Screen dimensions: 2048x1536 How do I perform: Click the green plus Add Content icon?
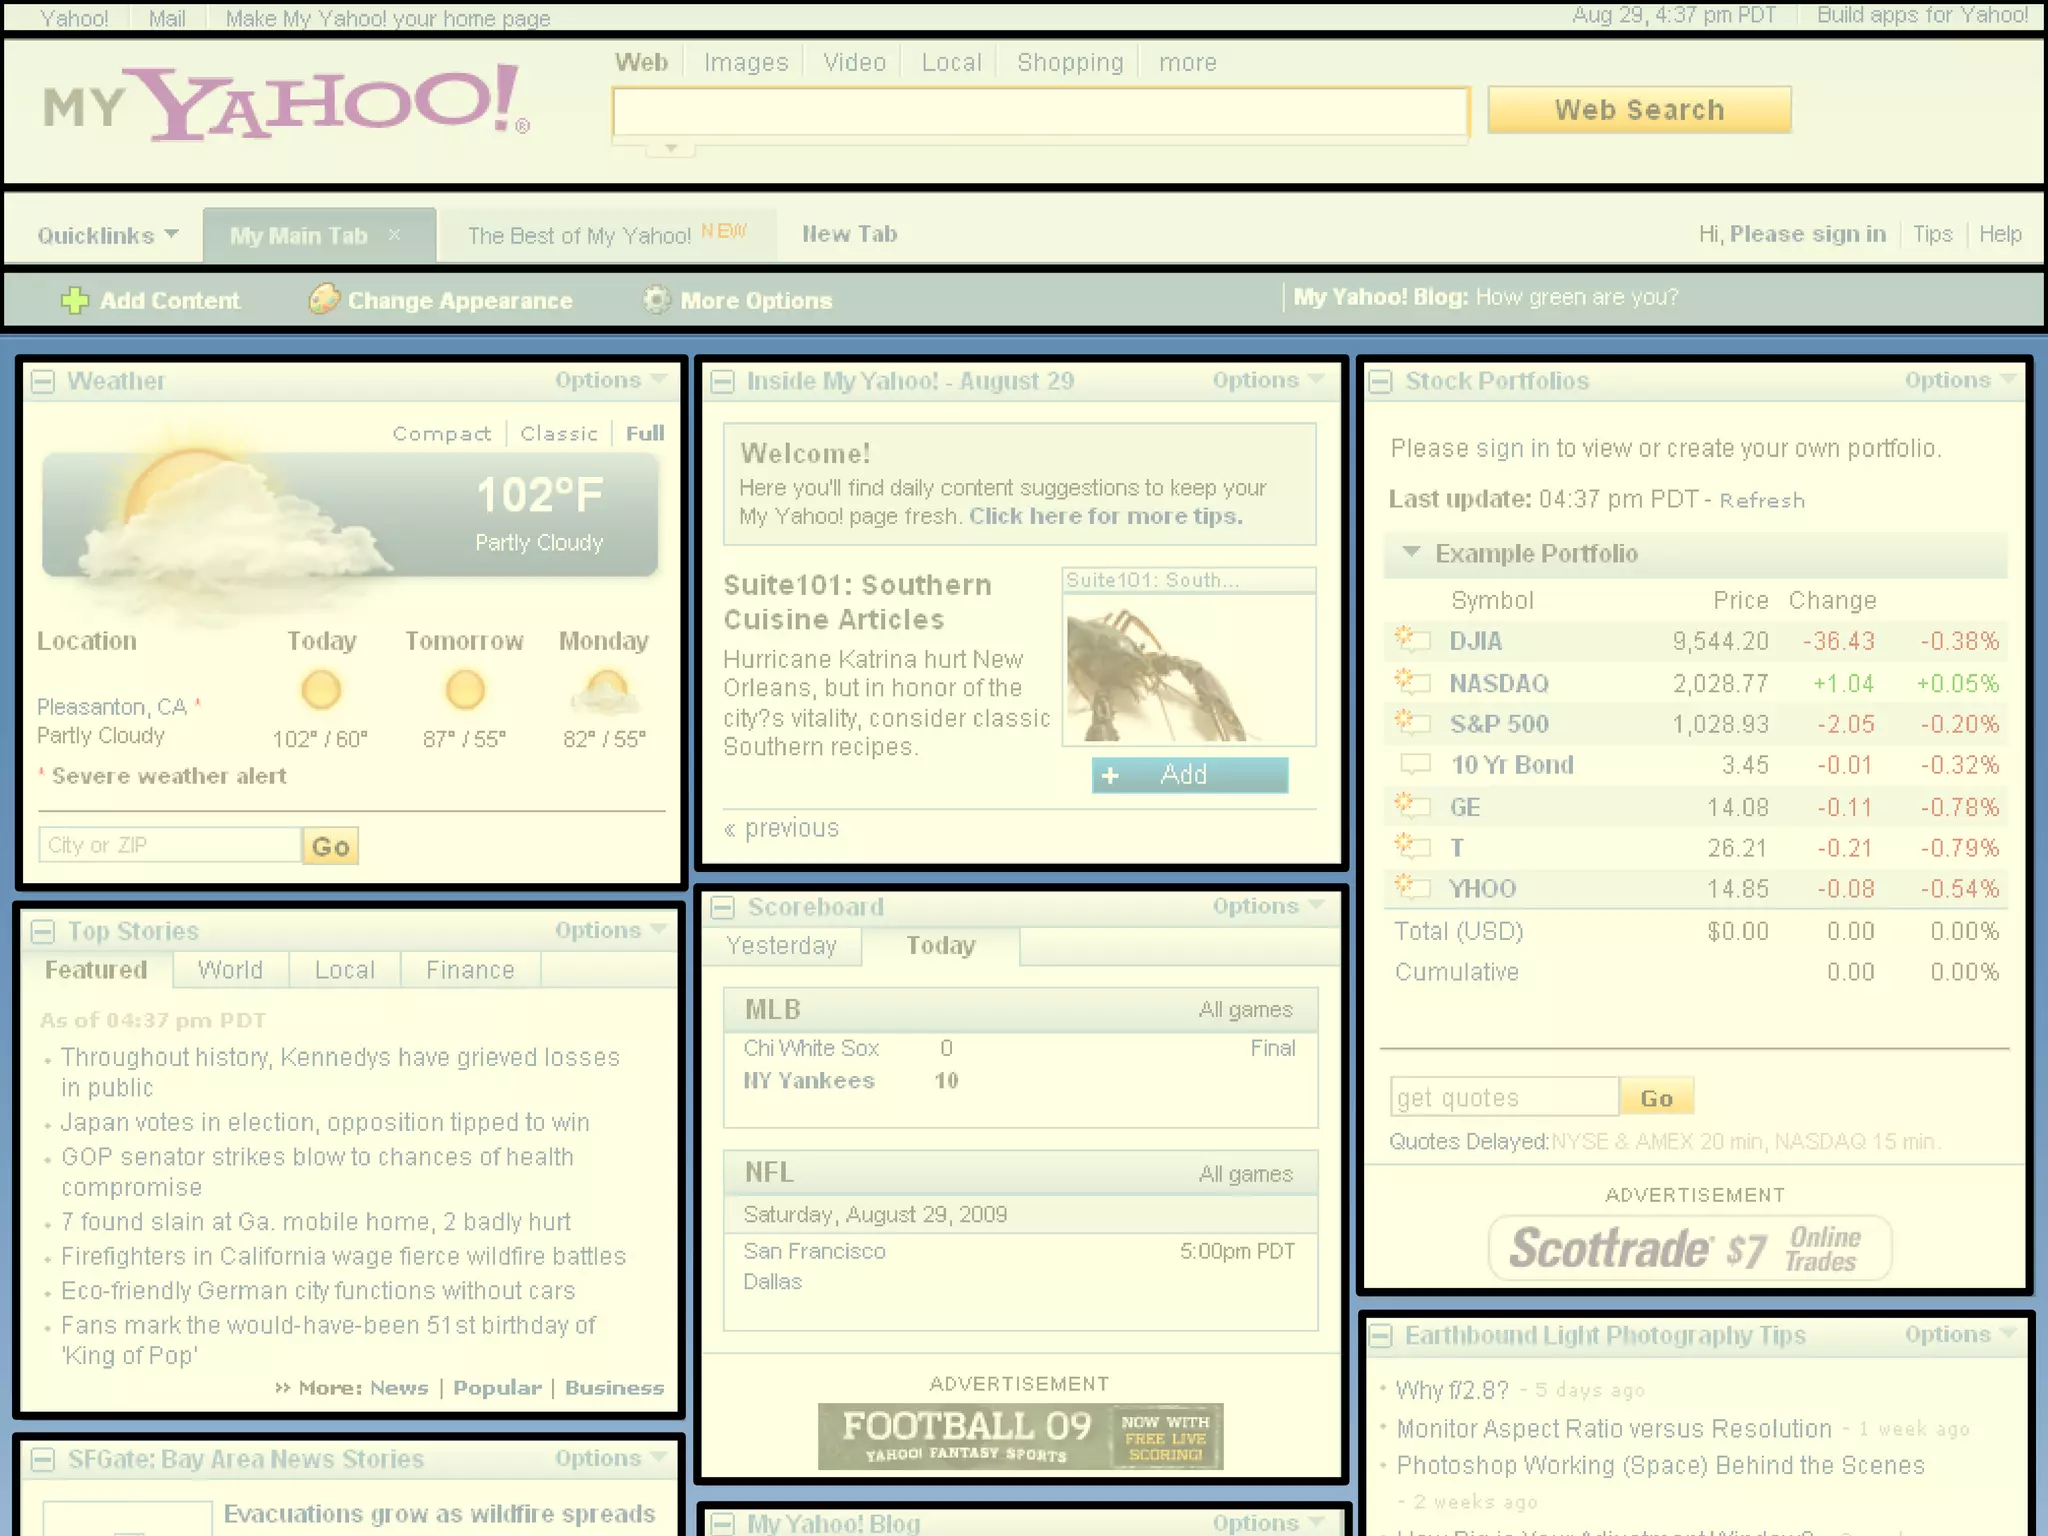coord(75,300)
